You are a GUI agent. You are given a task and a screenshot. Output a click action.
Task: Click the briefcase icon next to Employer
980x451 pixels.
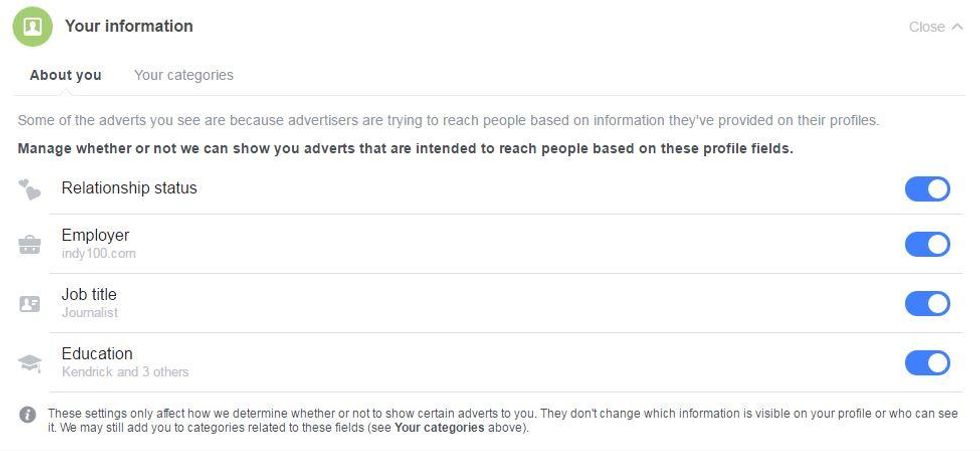point(29,244)
